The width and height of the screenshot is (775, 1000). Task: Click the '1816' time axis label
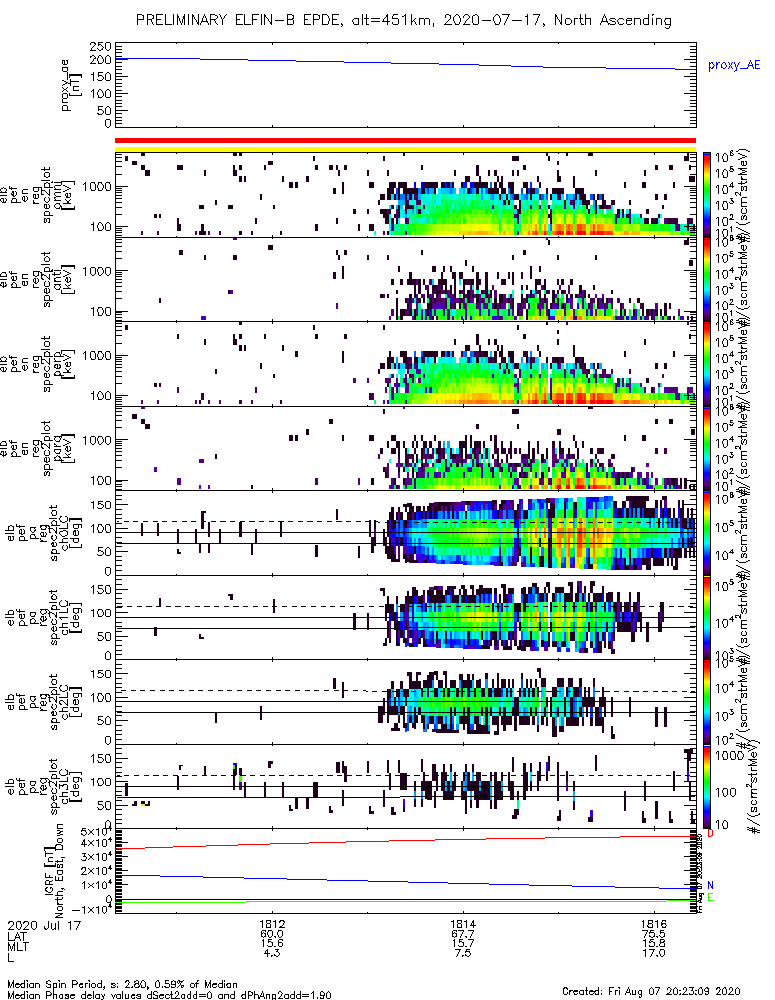coord(654,924)
